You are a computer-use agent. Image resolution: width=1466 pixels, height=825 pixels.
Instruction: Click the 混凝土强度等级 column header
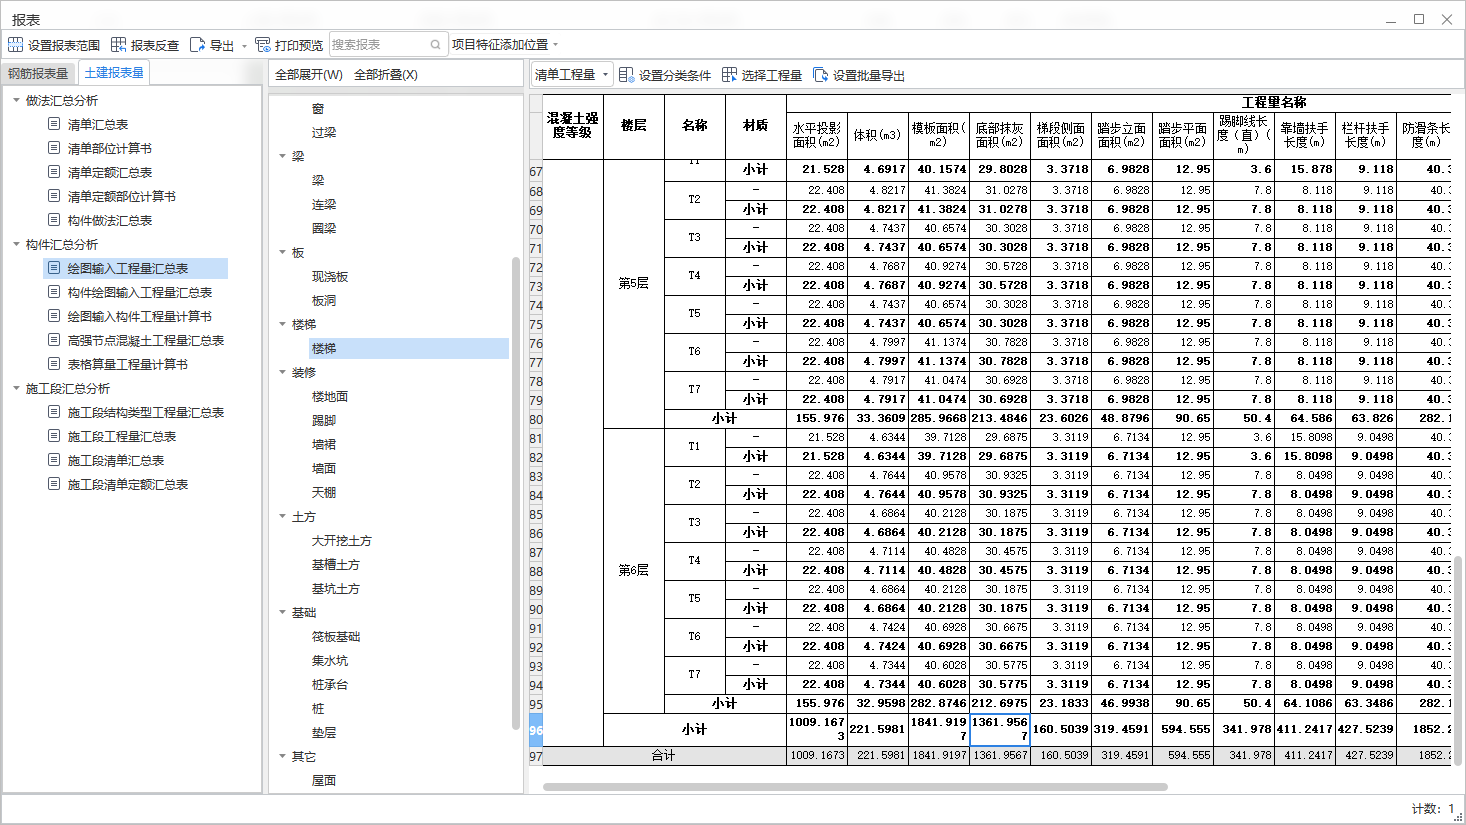tap(573, 126)
